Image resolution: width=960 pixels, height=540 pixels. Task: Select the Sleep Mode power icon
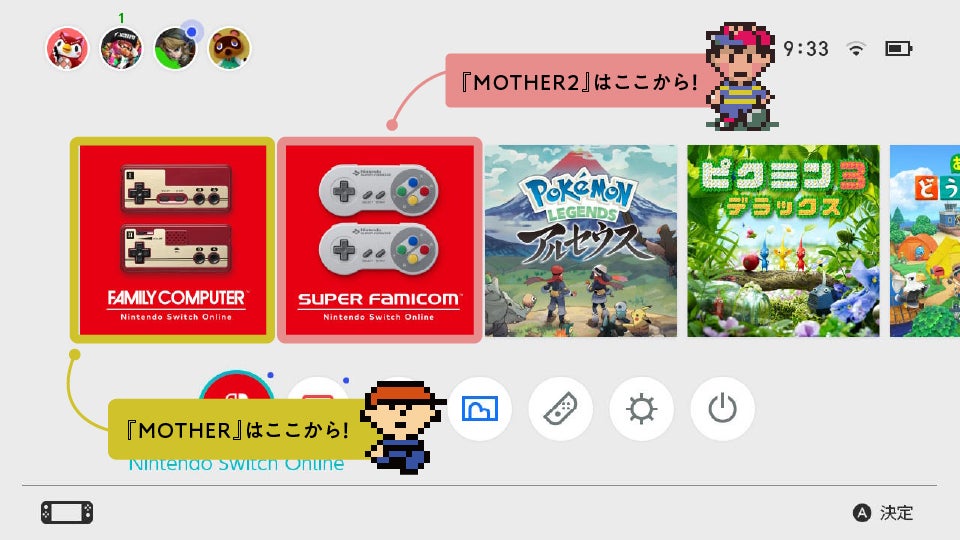722,408
